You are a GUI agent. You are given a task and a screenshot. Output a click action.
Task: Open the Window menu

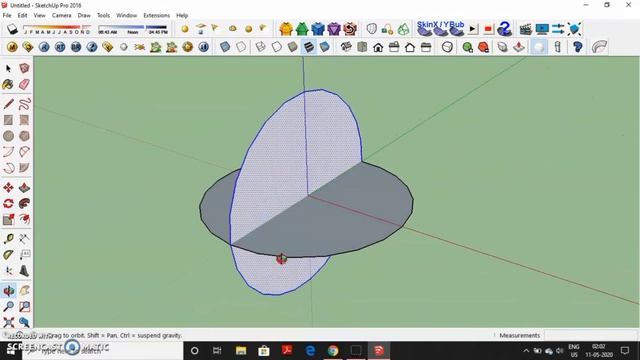point(127,15)
